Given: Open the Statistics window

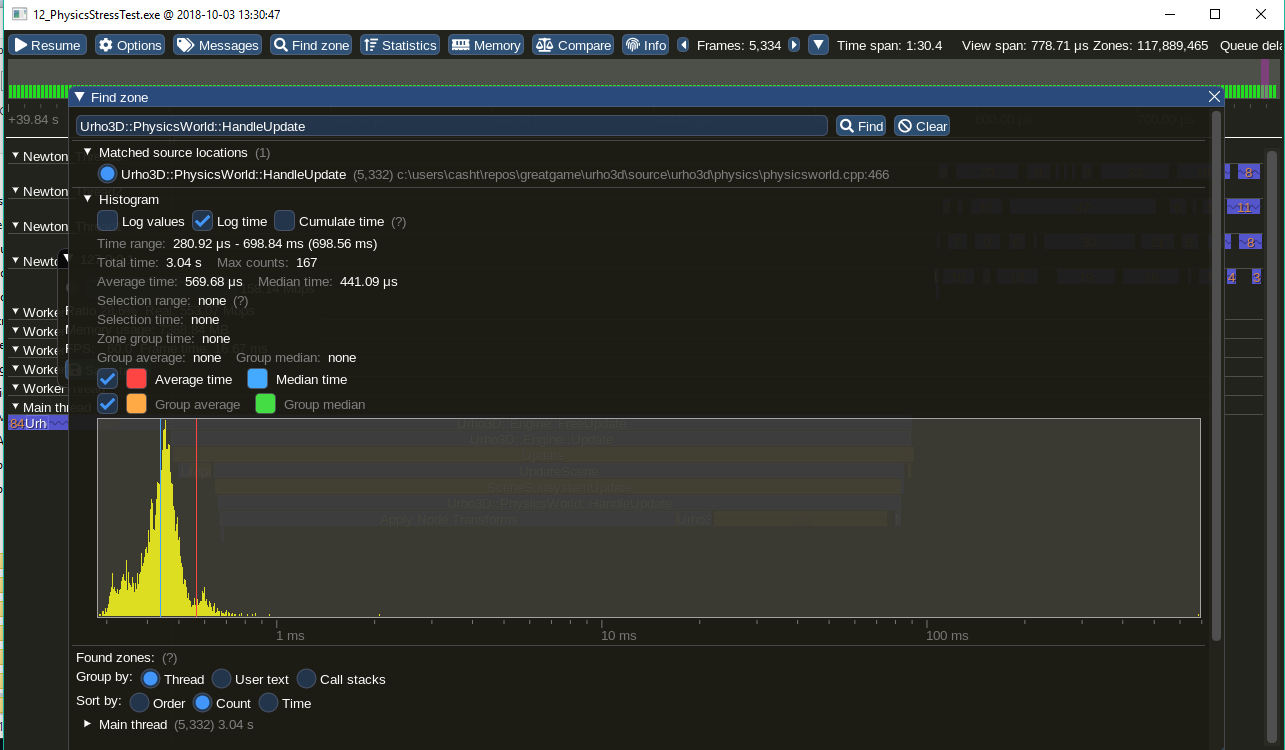Looking at the screenshot, I should tap(400, 45).
